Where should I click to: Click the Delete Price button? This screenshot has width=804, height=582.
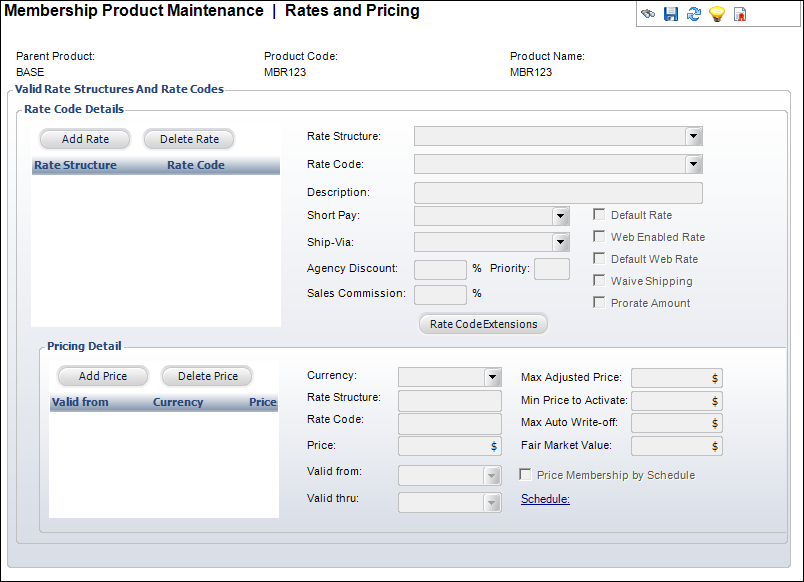click(206, 376)
